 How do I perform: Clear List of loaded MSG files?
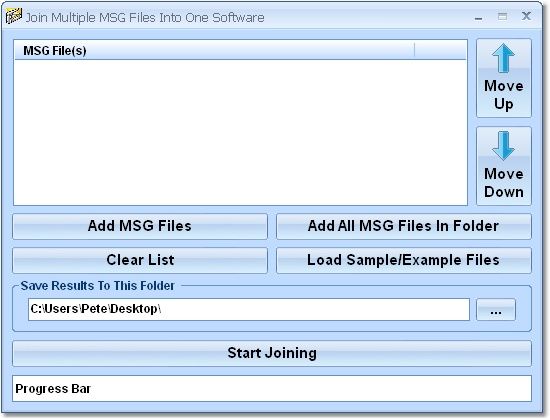pos(140,260)
